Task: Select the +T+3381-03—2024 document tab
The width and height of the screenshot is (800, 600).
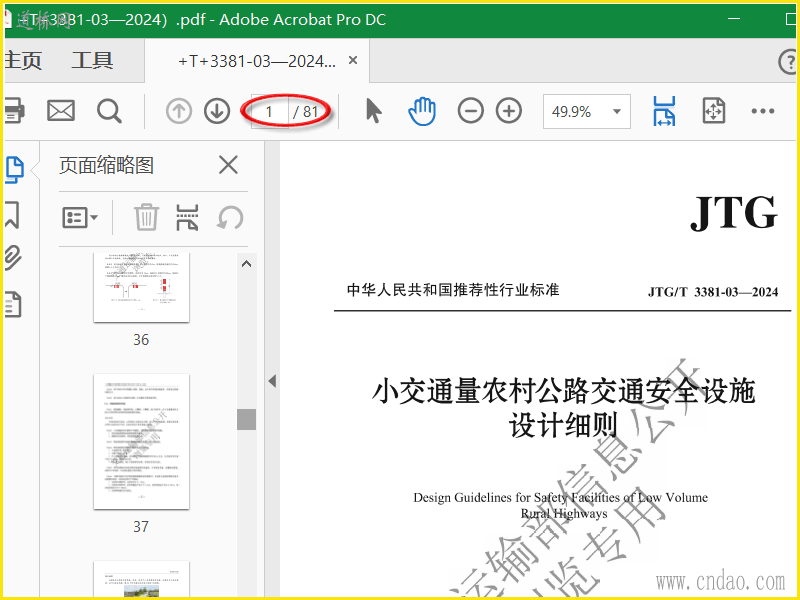Action: (257, 61)
